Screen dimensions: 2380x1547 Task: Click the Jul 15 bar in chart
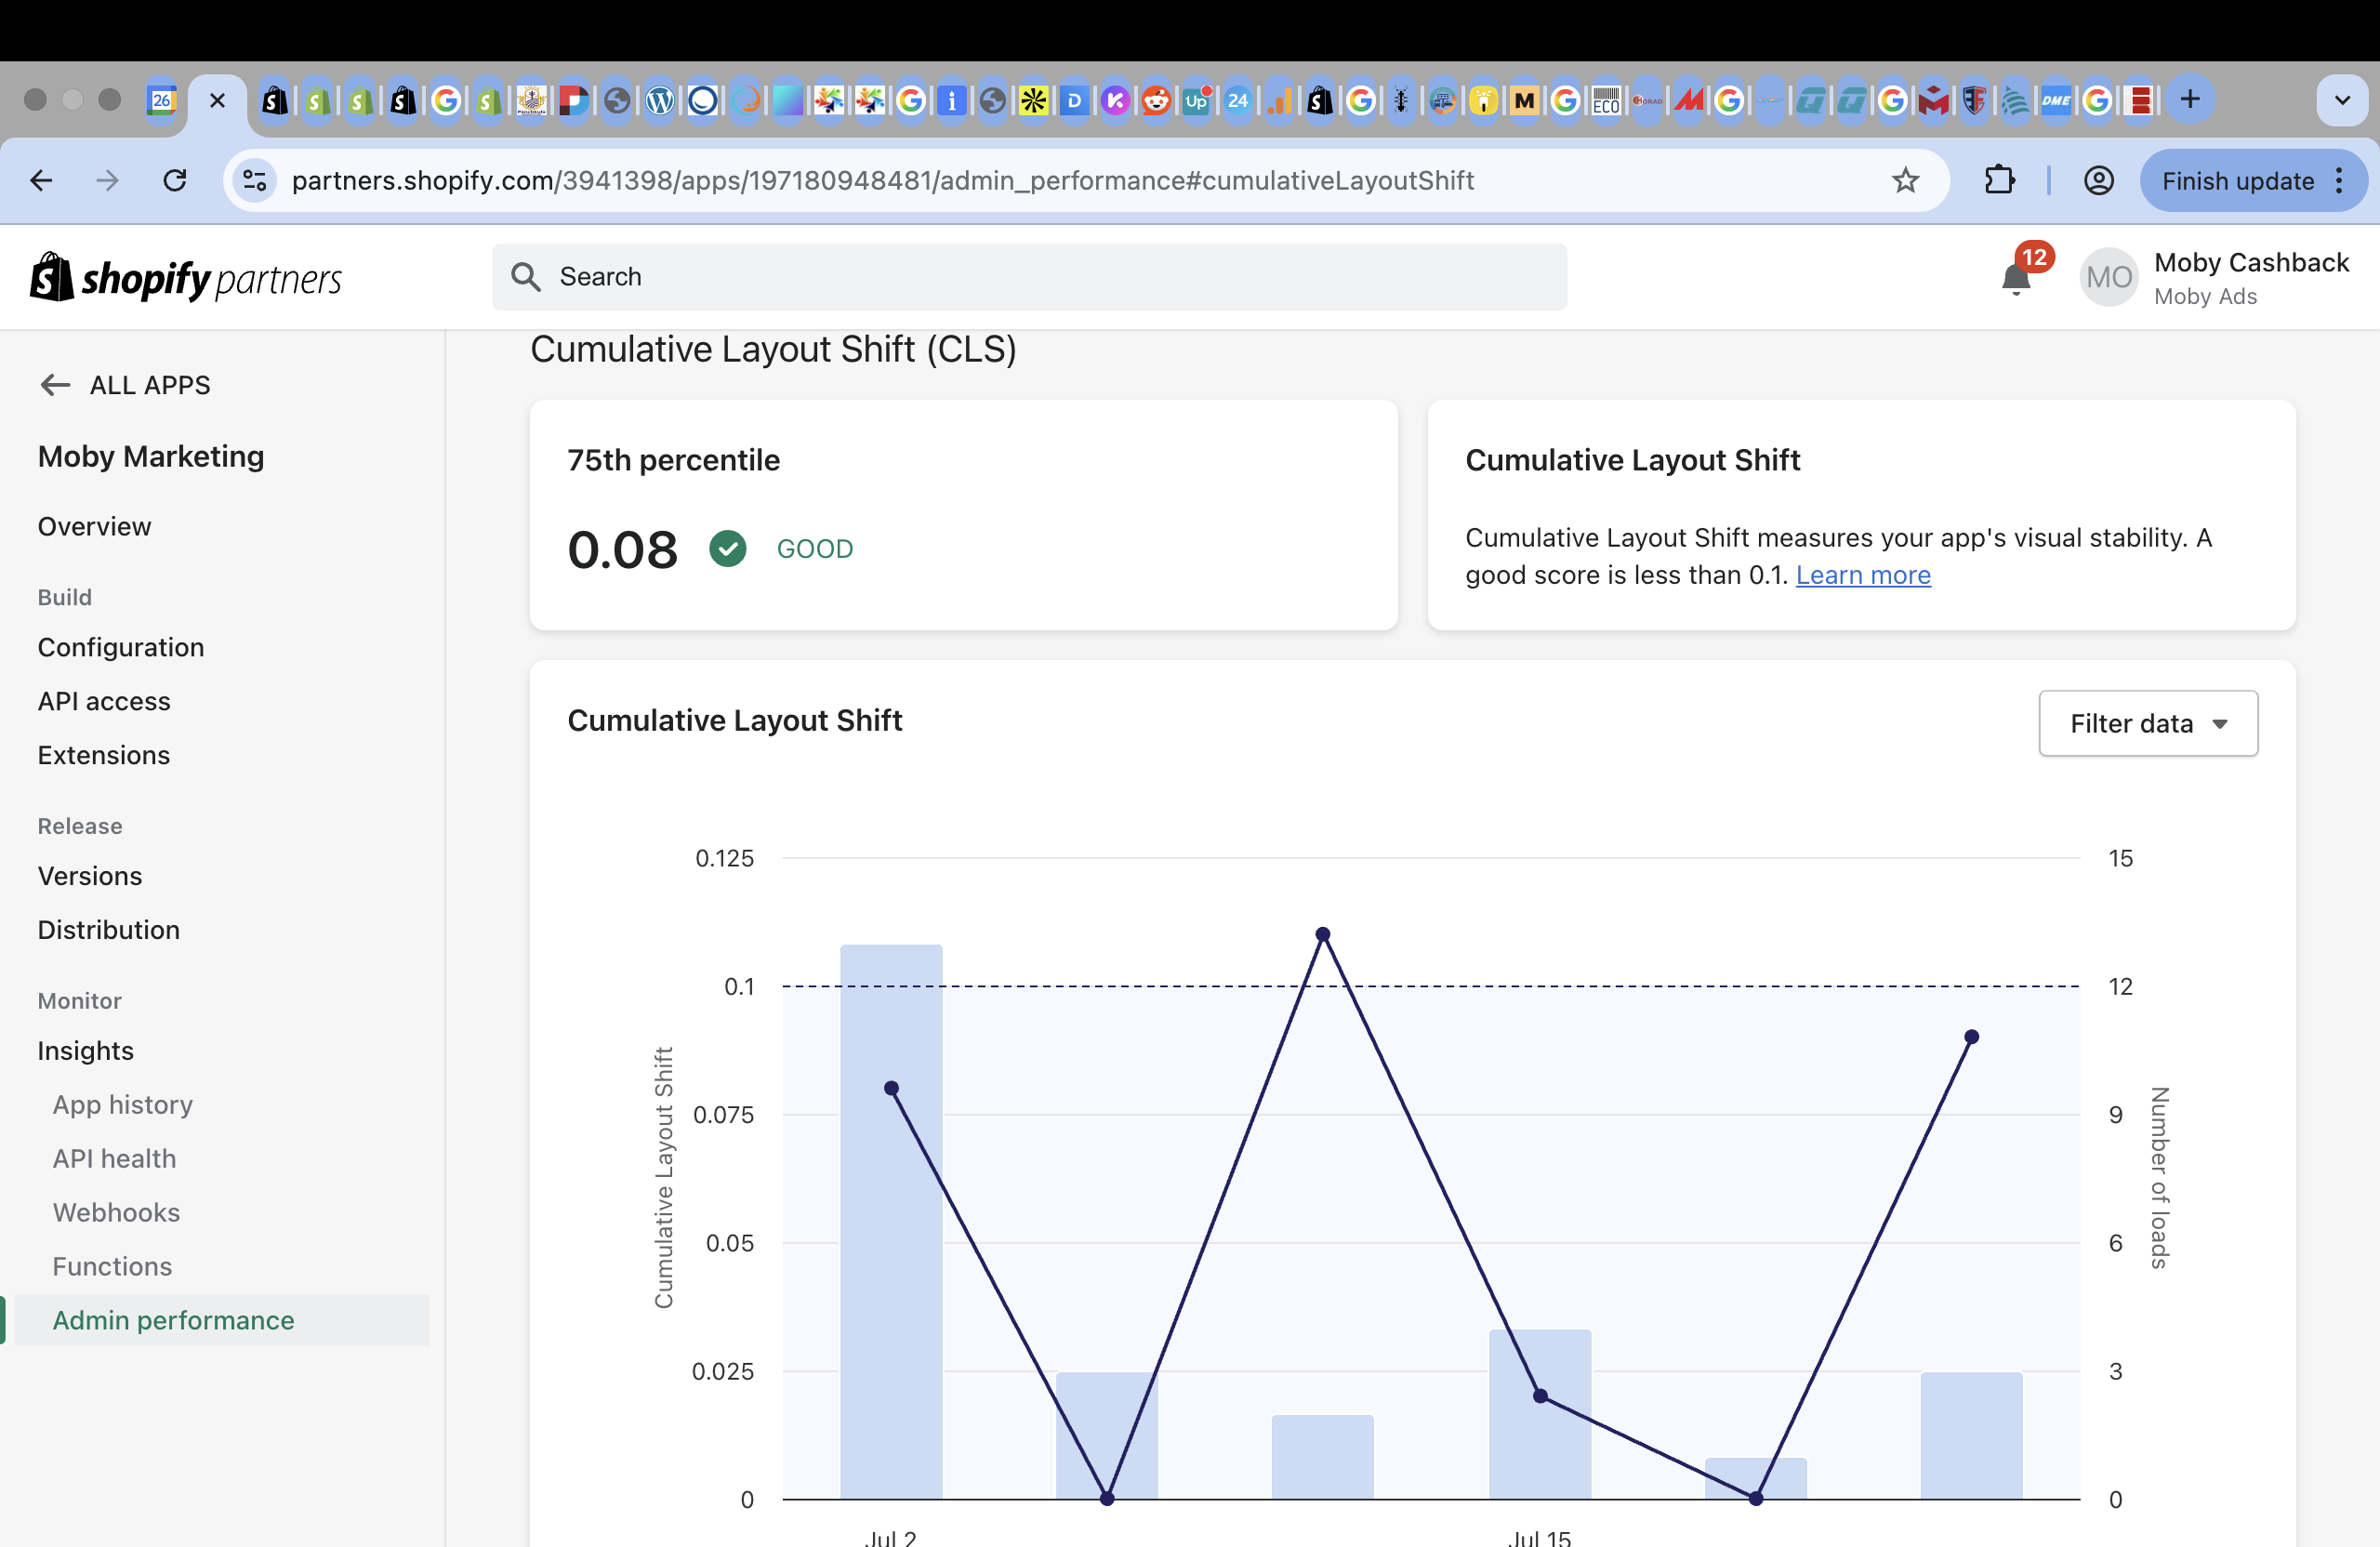[1540, 1414]
